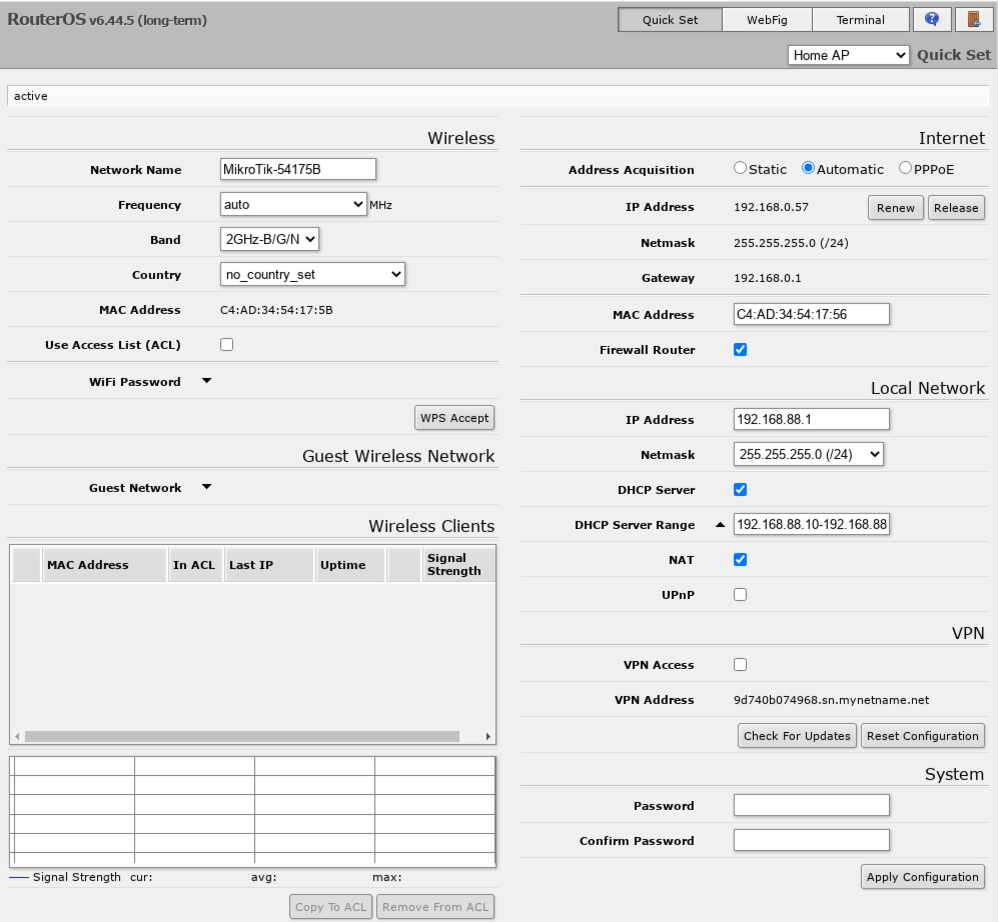
Task: Open the Home AP mode dropdown
Action: pos(848,55)
